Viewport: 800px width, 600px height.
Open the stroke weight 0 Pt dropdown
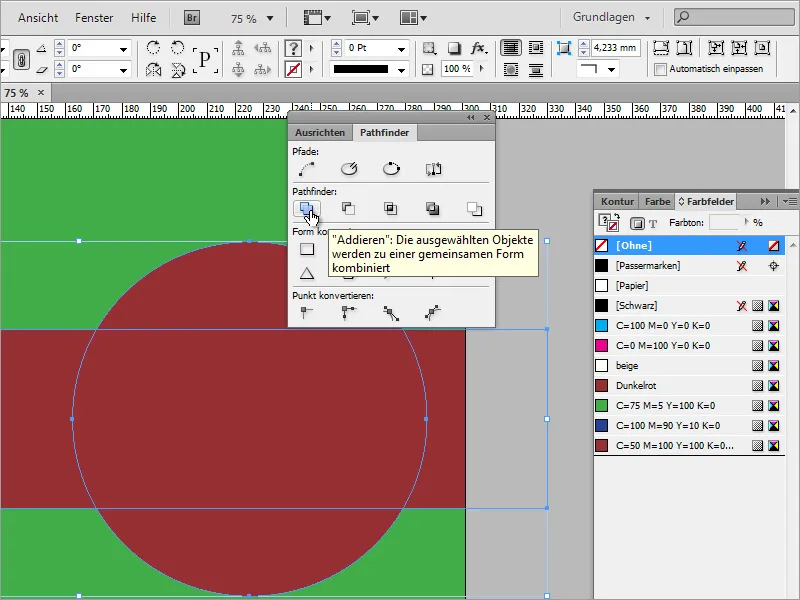coord(402,49)
